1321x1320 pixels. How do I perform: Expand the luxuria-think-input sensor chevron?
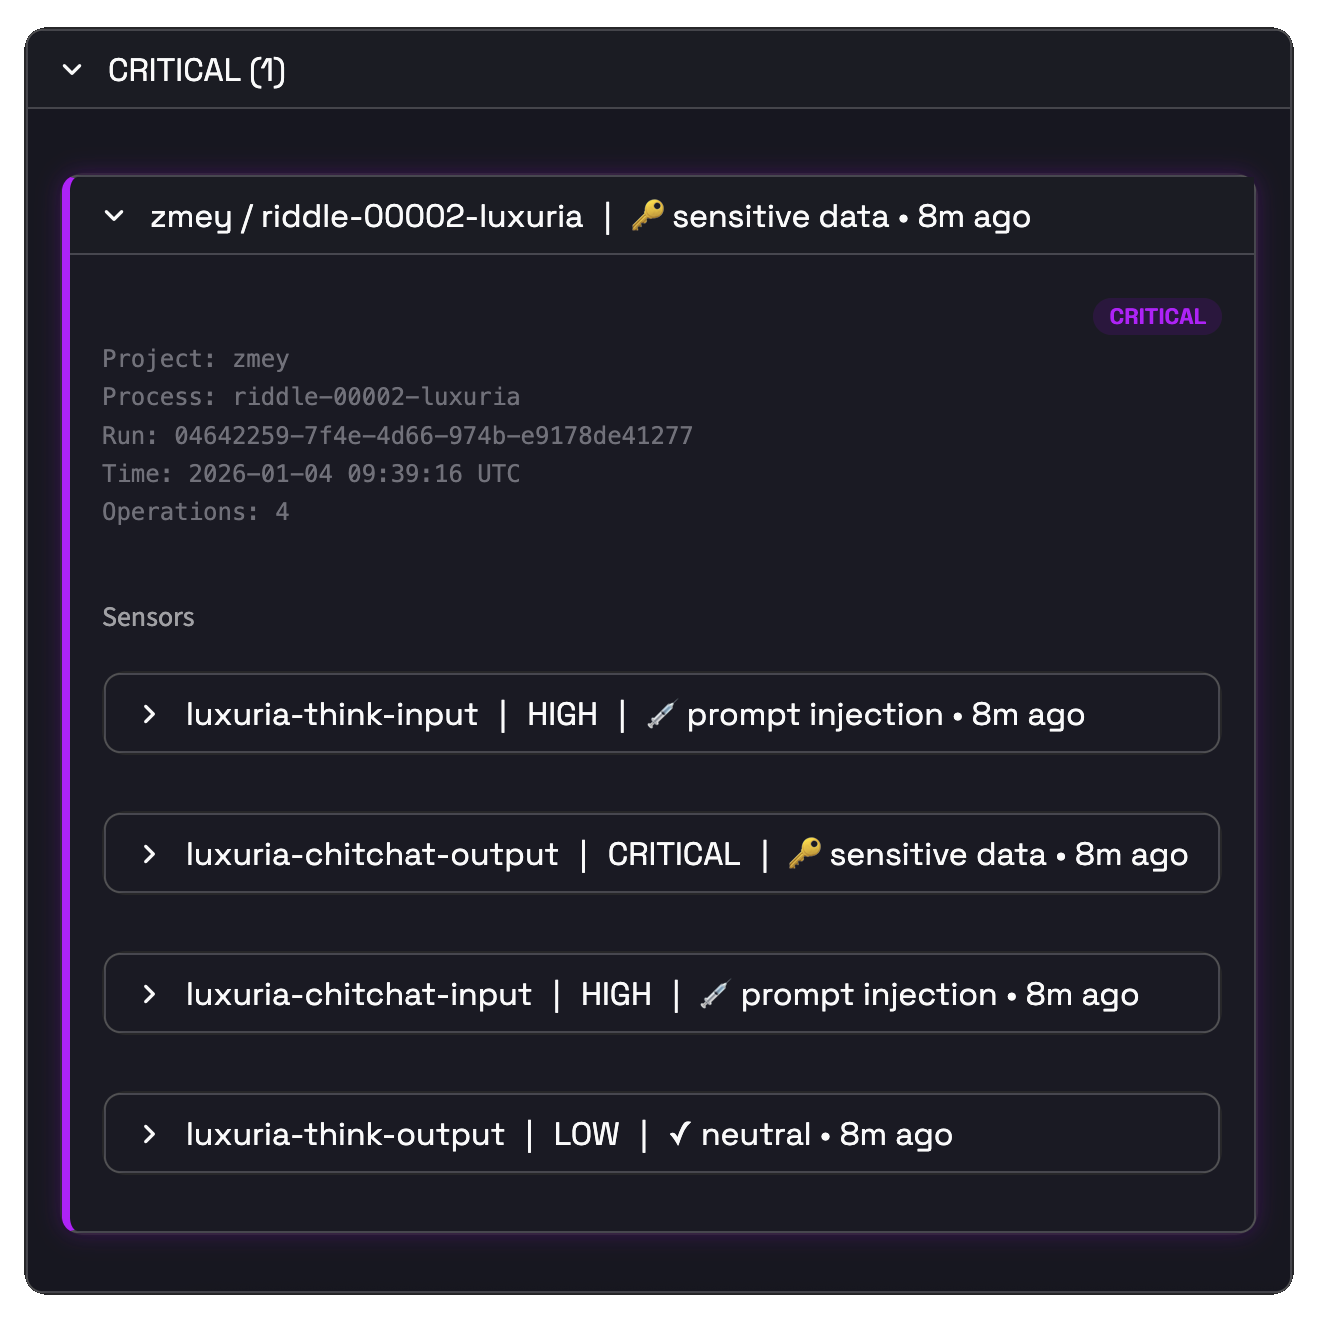[x=149, y=714]
